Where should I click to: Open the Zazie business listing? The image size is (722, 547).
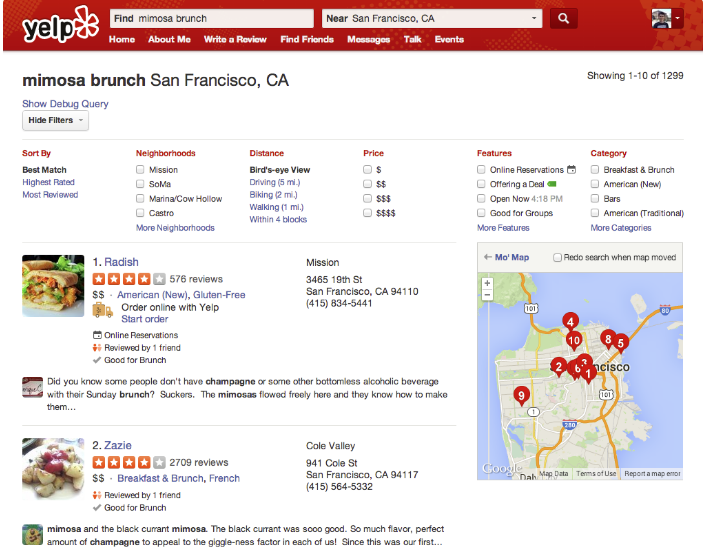point(117,445)
